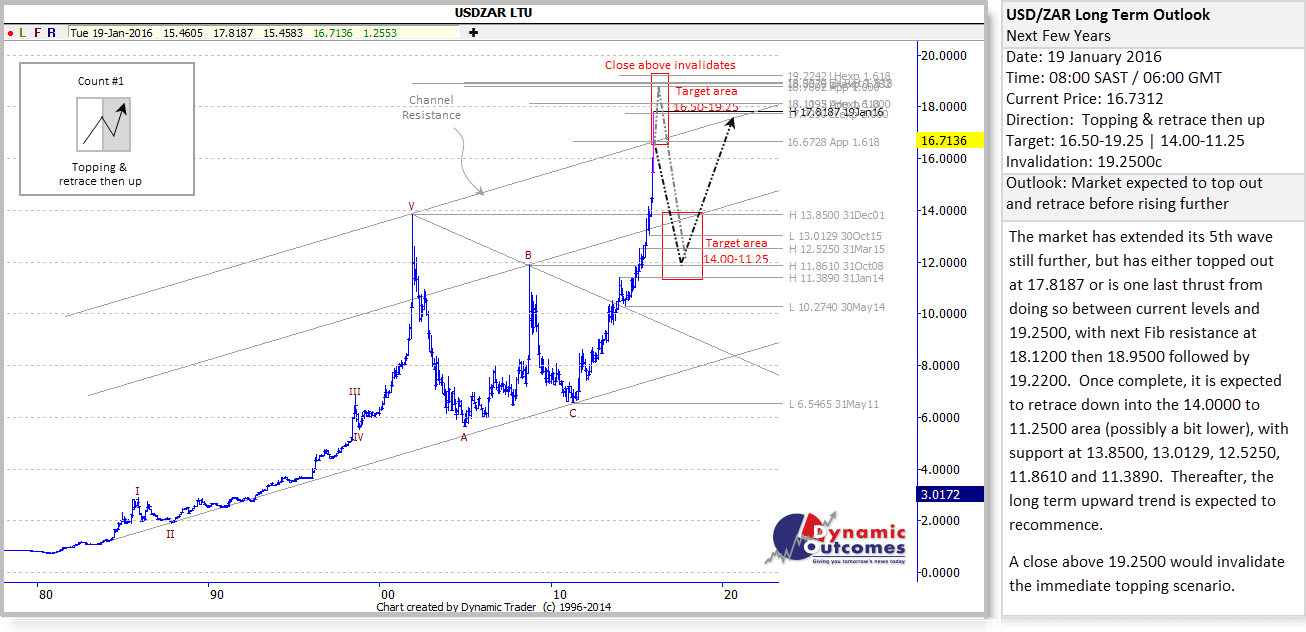Select the 'Tue 19-Jan-2016' date field

111,33
